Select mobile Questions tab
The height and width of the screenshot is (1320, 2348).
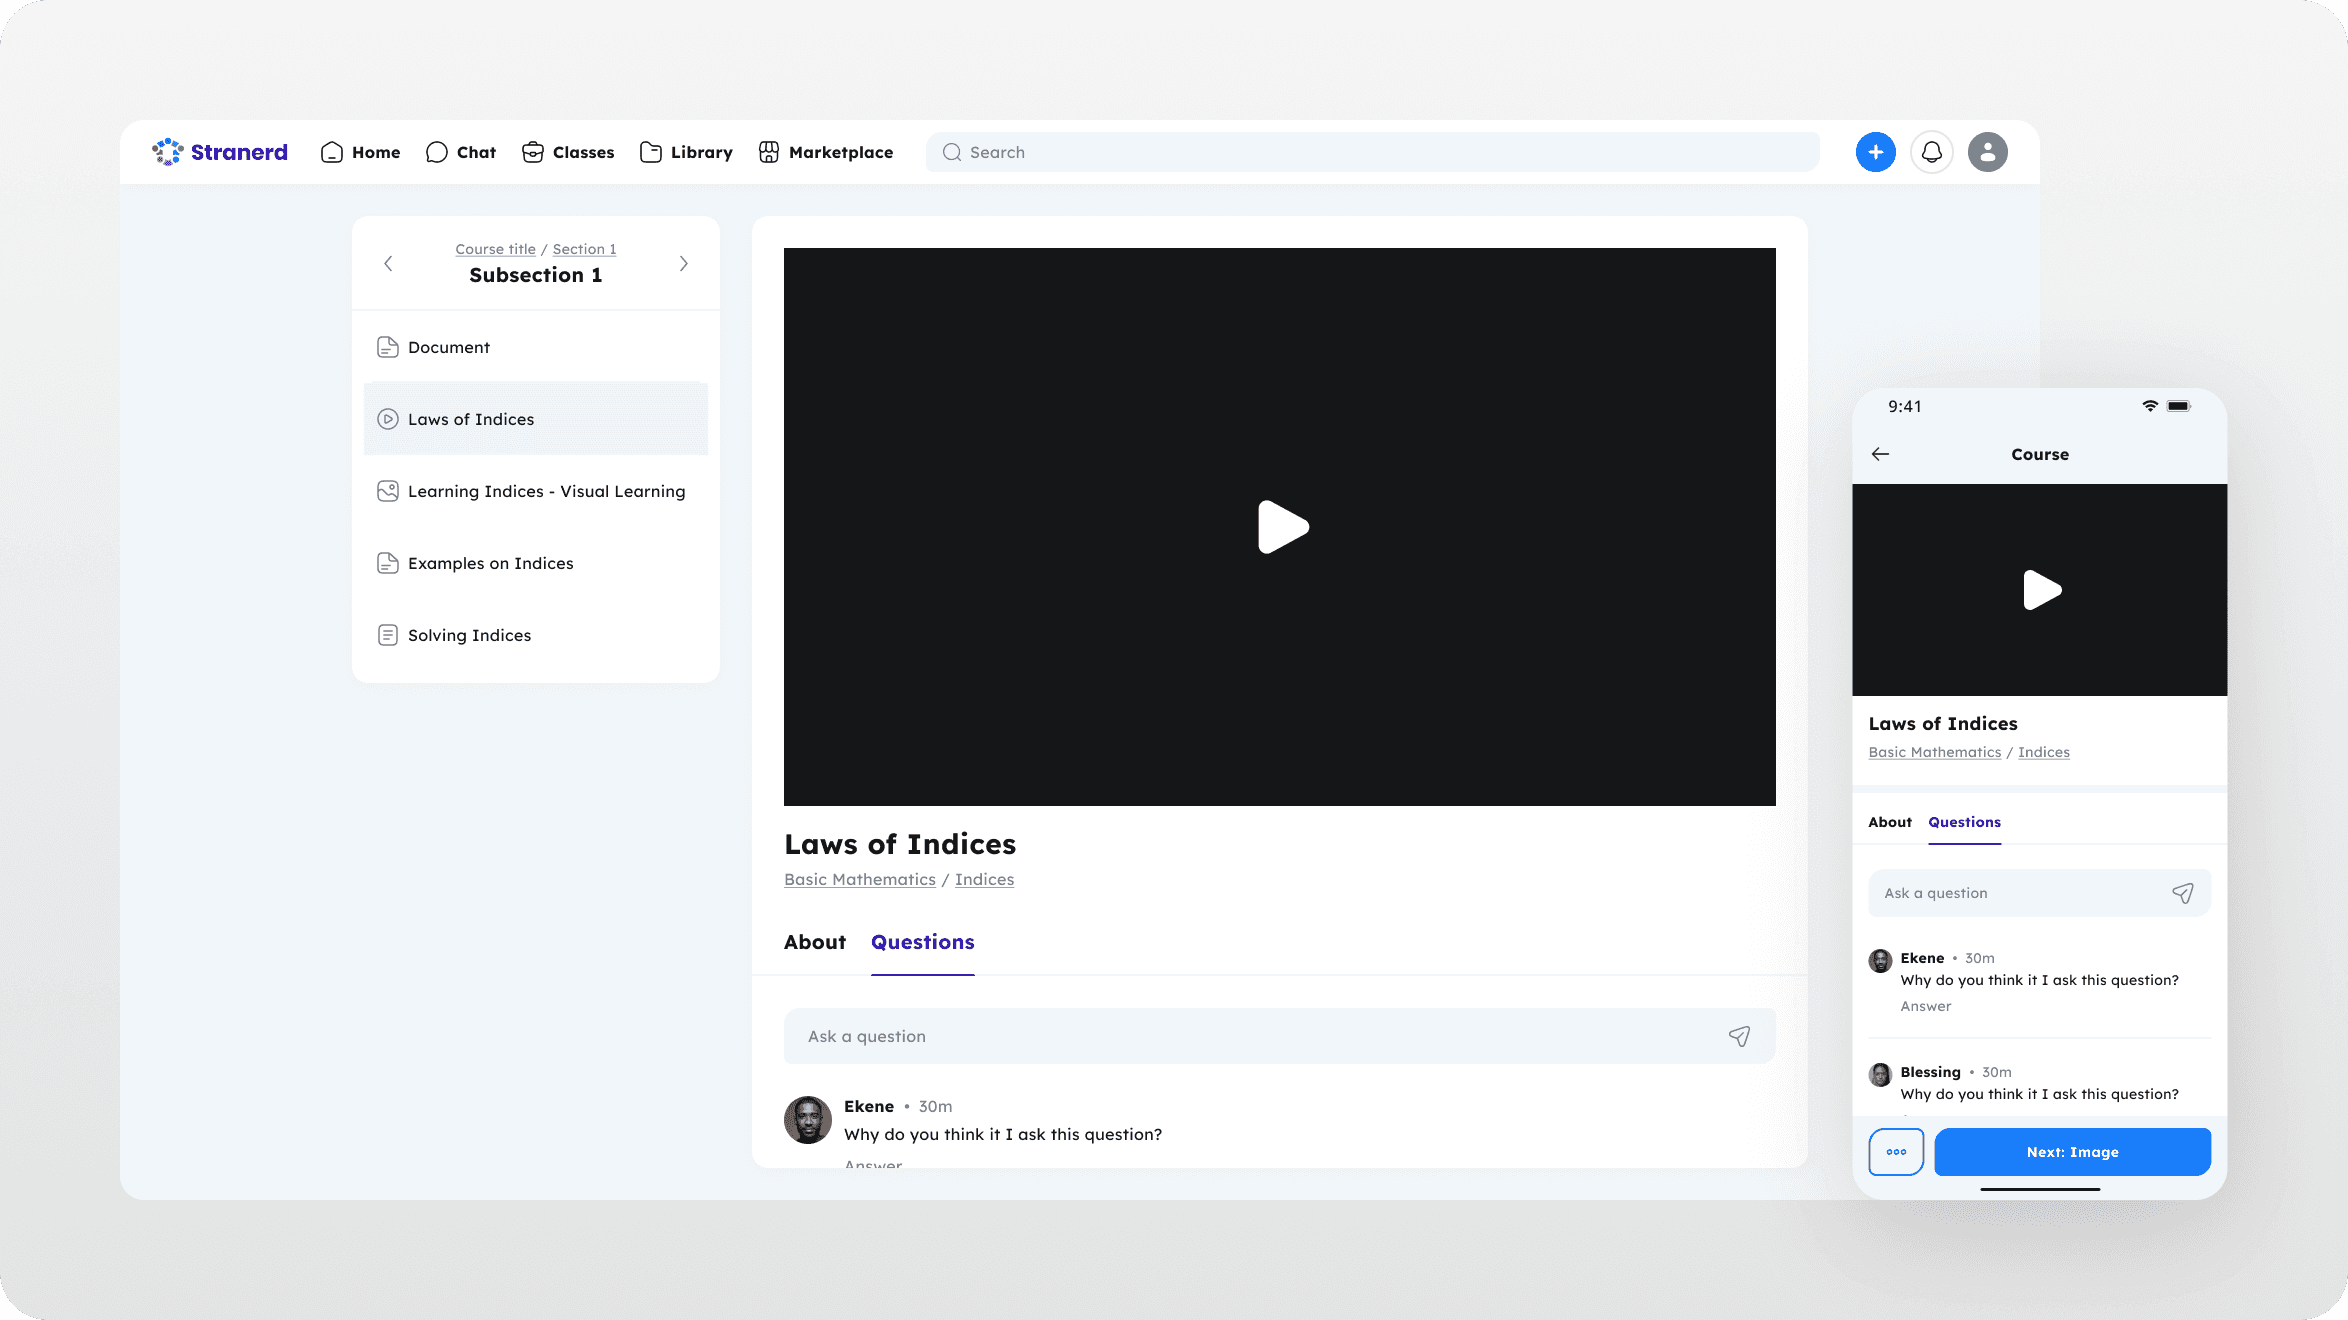1964,822
